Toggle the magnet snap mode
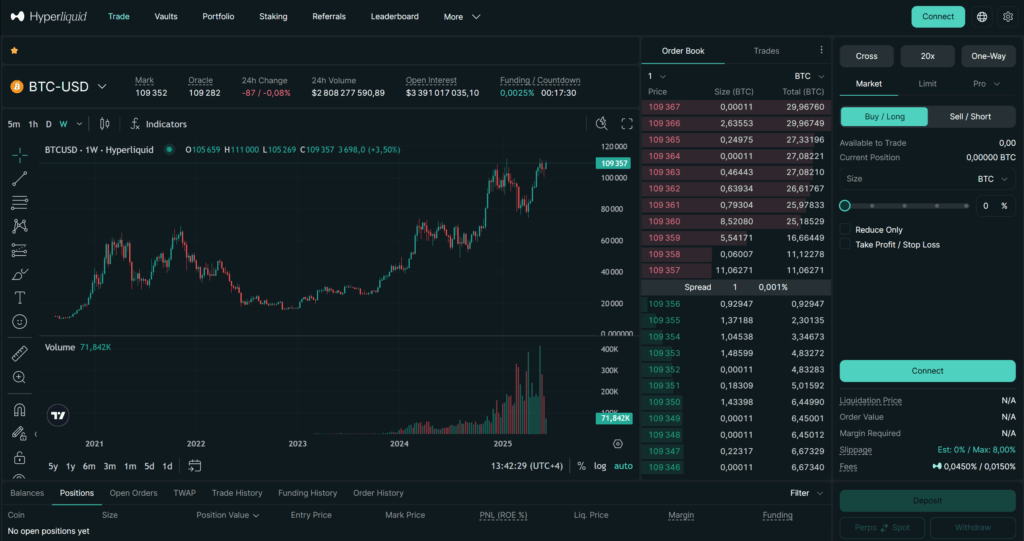Image resolution: width=1024 pixels, height=541 pixels. point(20,410)
